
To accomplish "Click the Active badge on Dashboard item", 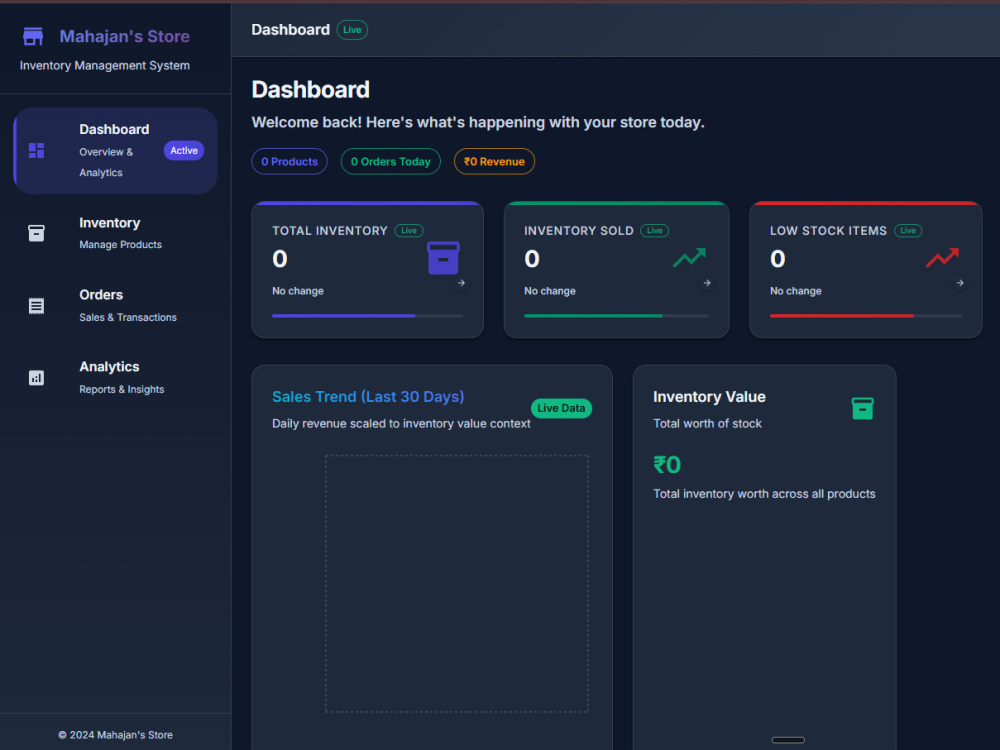I will (184, 151).
